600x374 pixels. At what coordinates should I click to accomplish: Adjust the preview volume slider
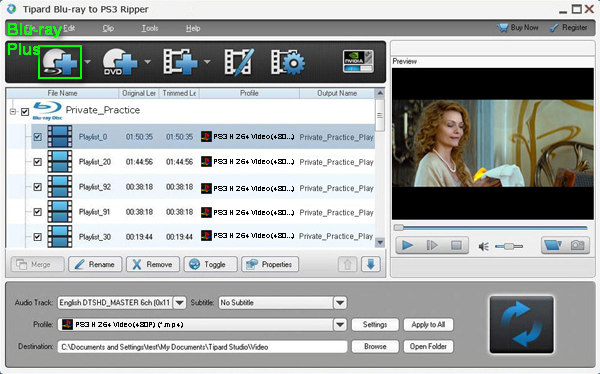(509, 247)
